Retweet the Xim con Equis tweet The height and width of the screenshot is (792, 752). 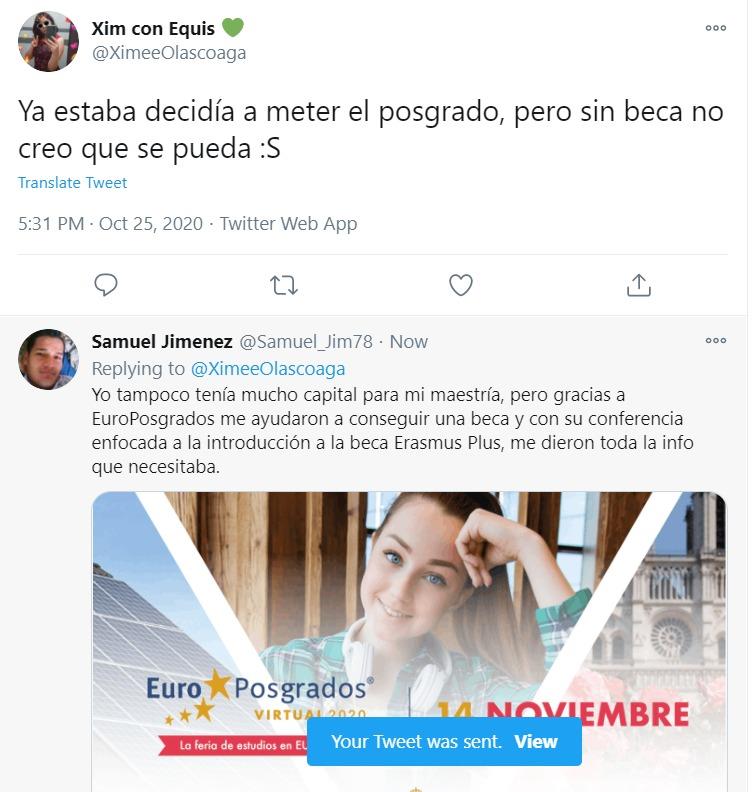(284, 285)
